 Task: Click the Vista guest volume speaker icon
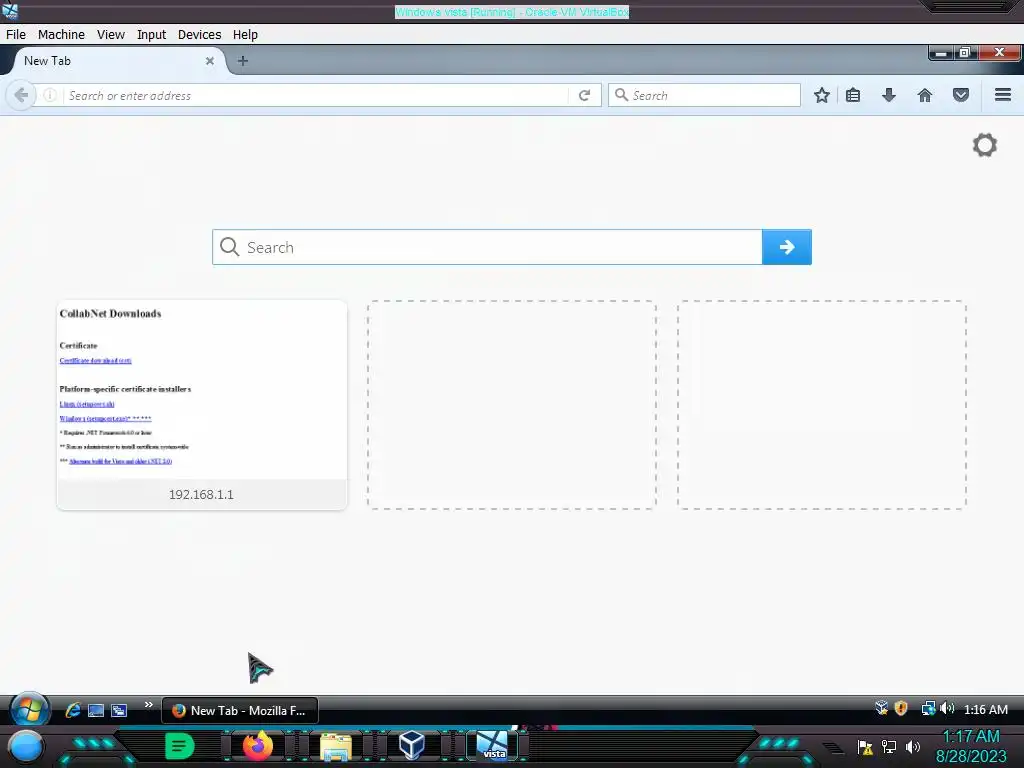click(x=947, y=709)
